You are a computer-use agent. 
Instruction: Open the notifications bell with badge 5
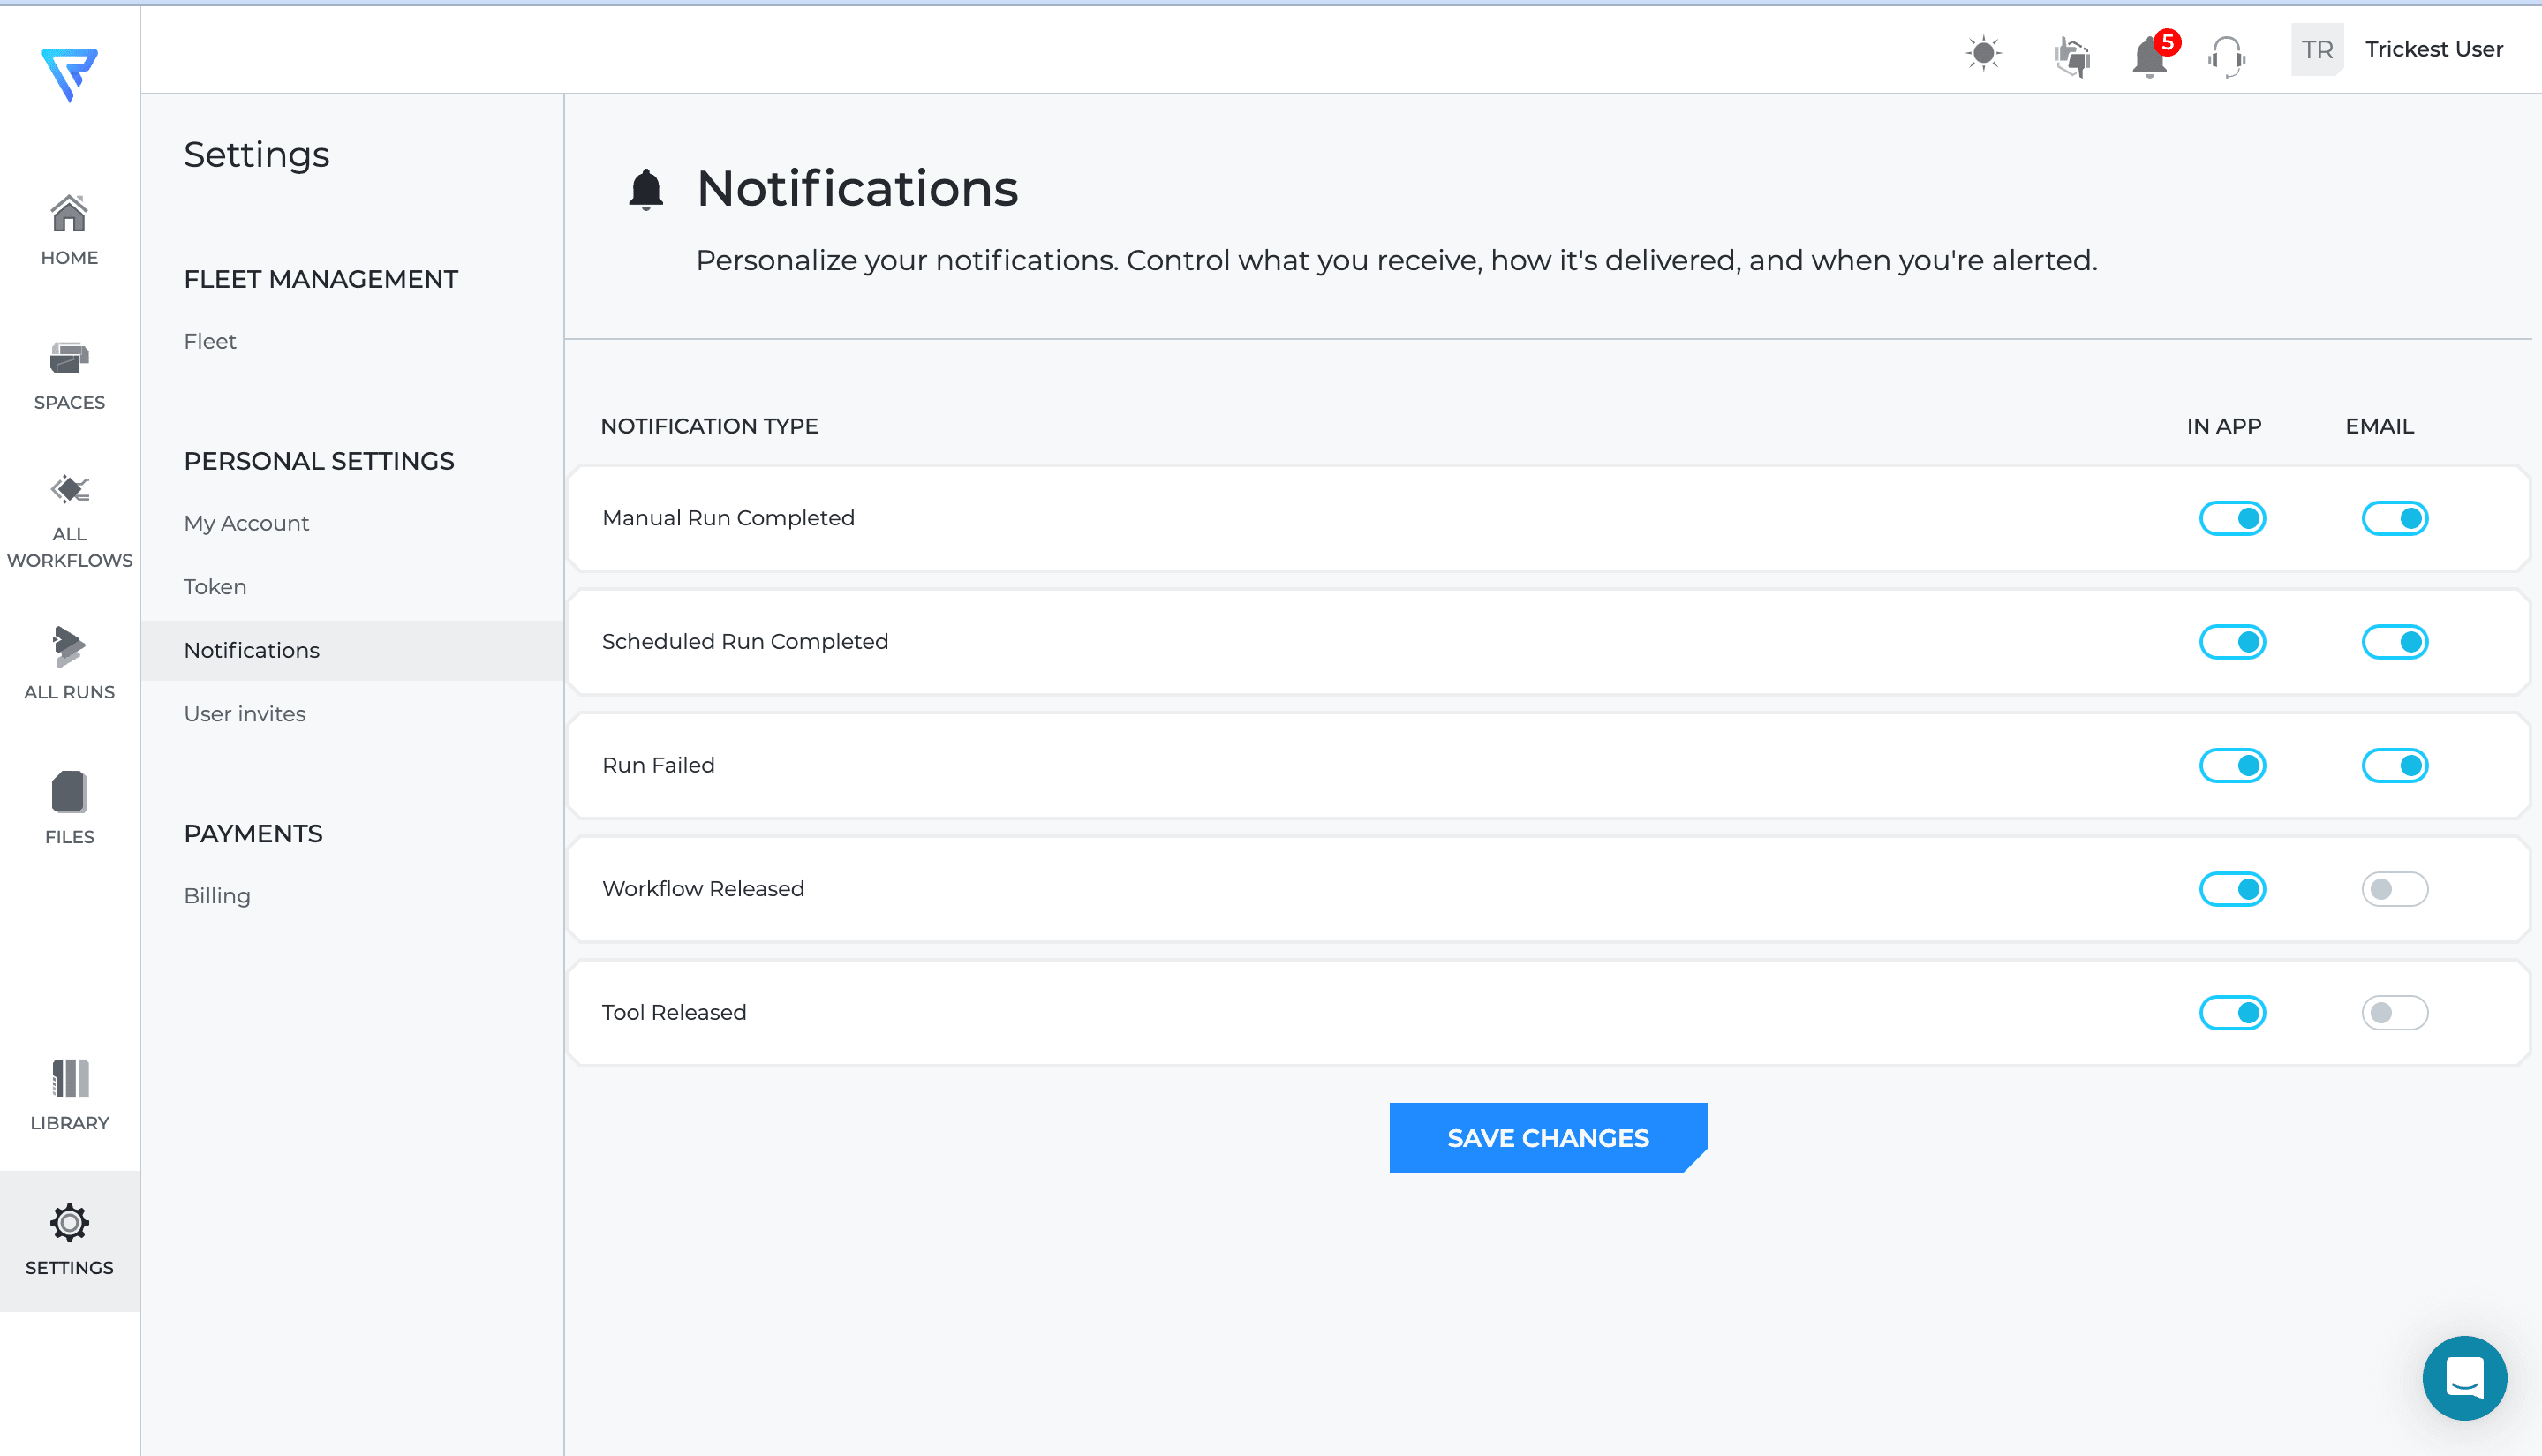(2153, 54)
